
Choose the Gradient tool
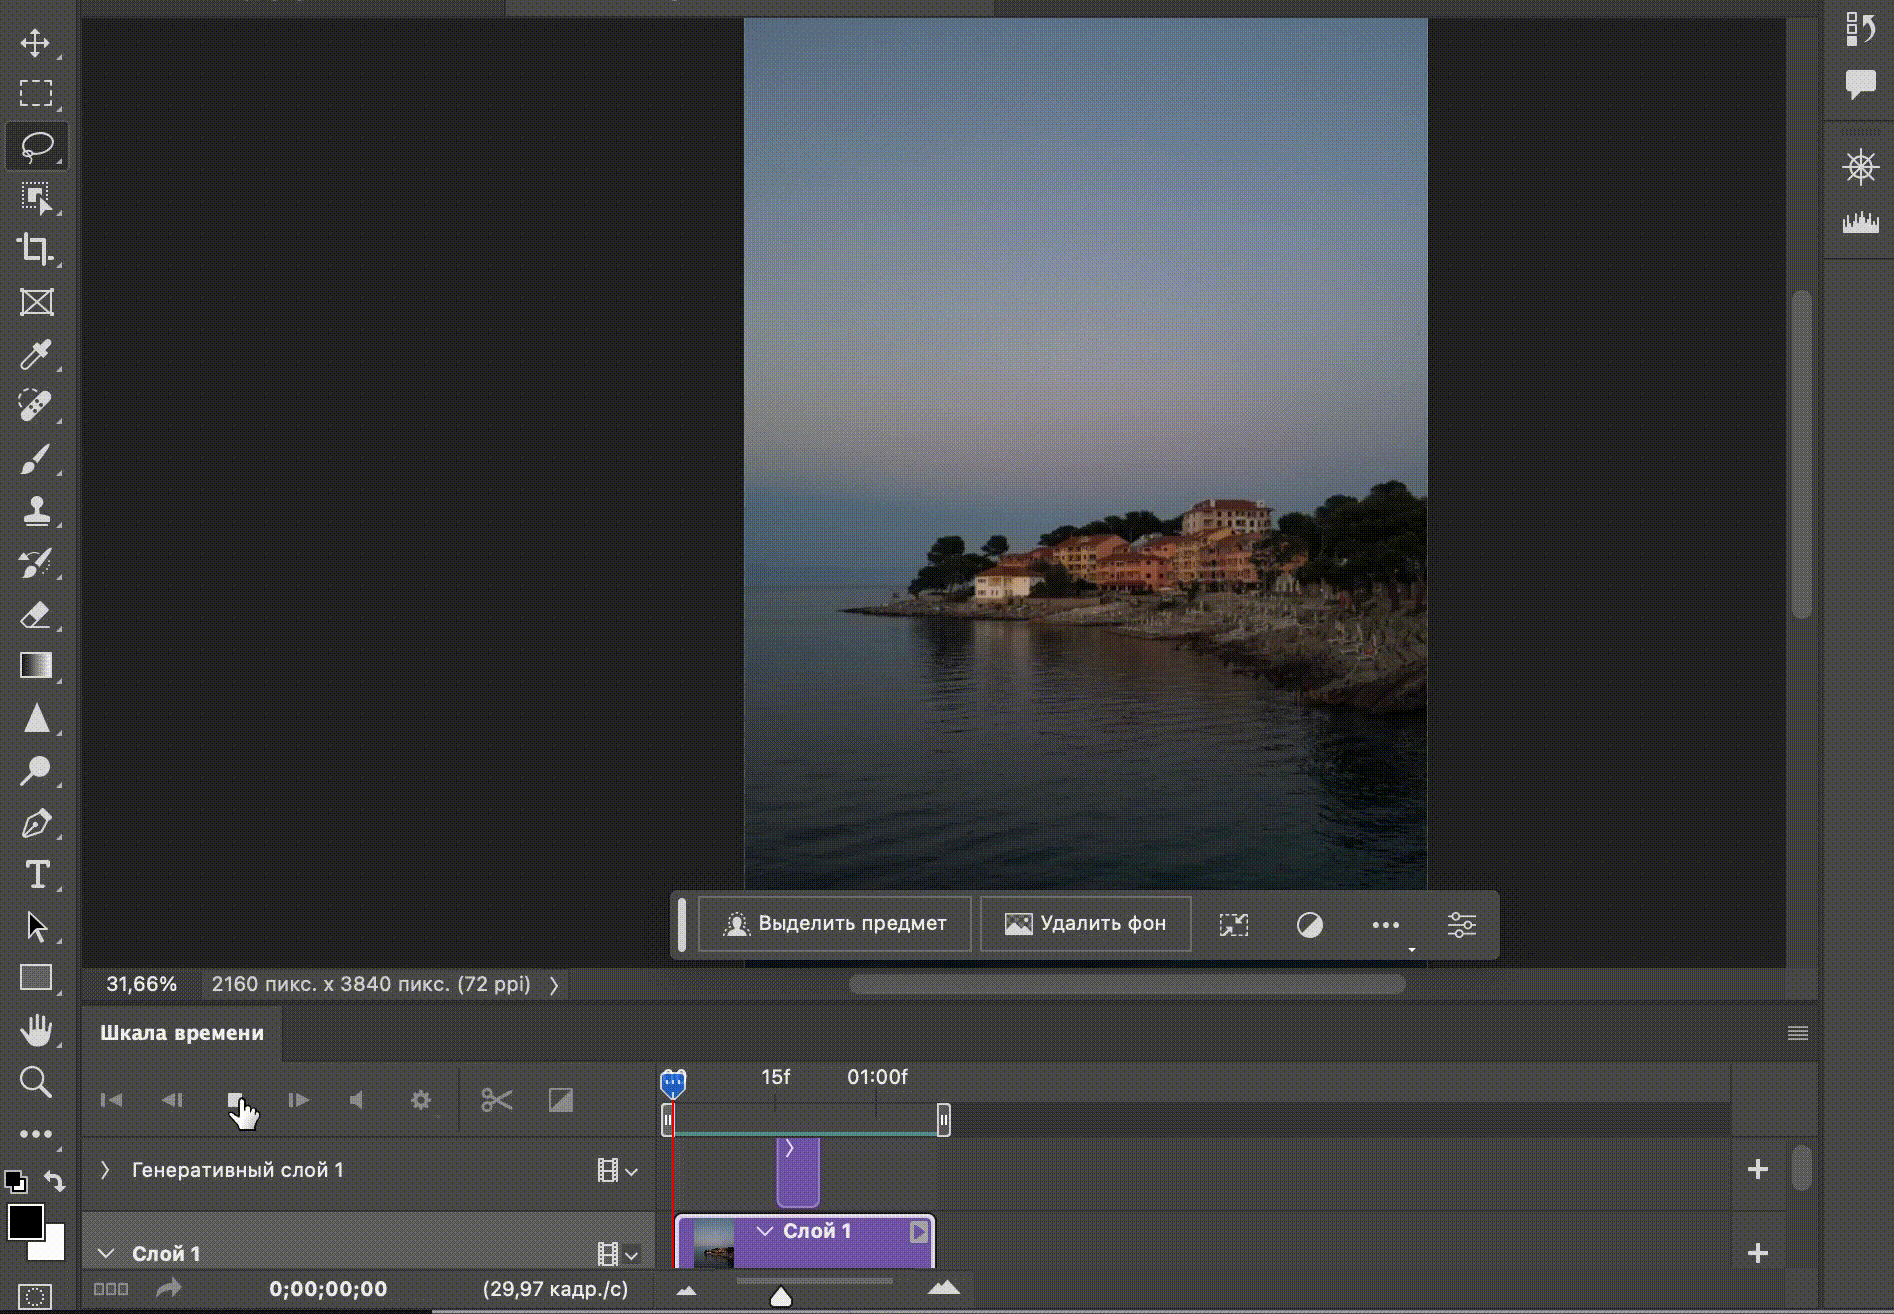(36, 666)
